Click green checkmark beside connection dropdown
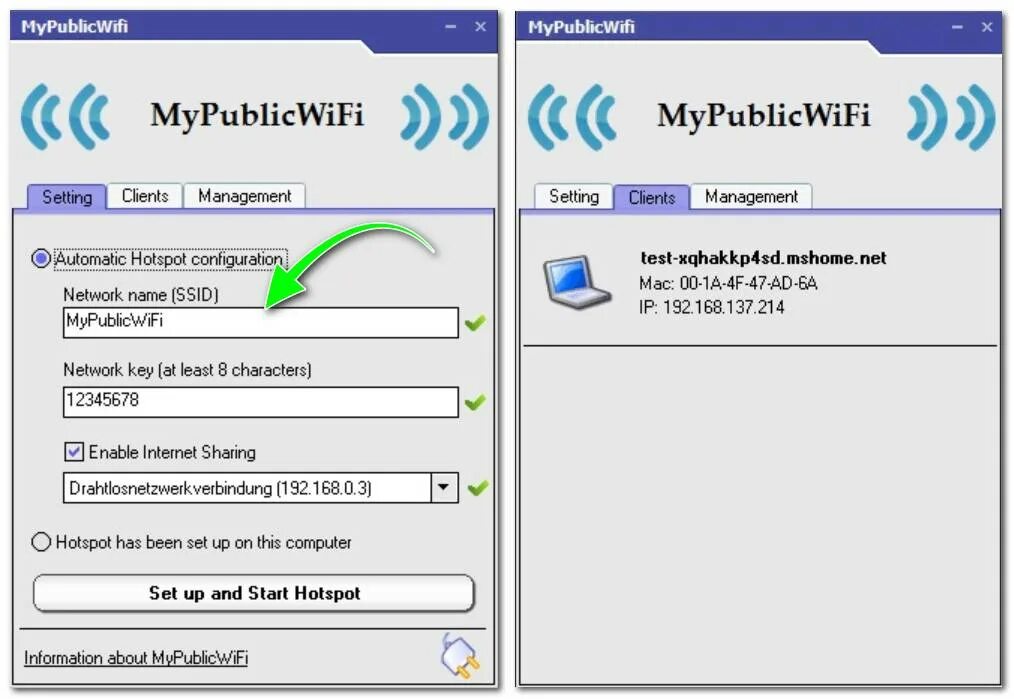Screen dimensions: 1014x699 point(477,488)
